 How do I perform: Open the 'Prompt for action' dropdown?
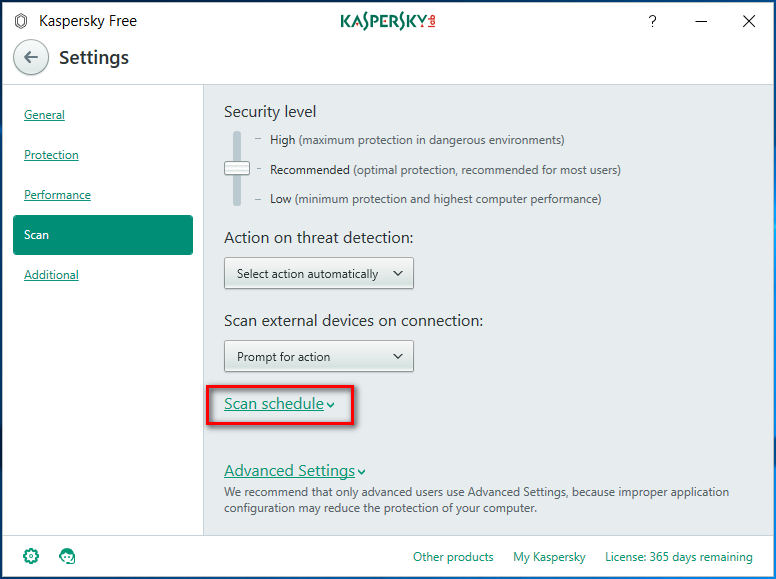(318, 356)
